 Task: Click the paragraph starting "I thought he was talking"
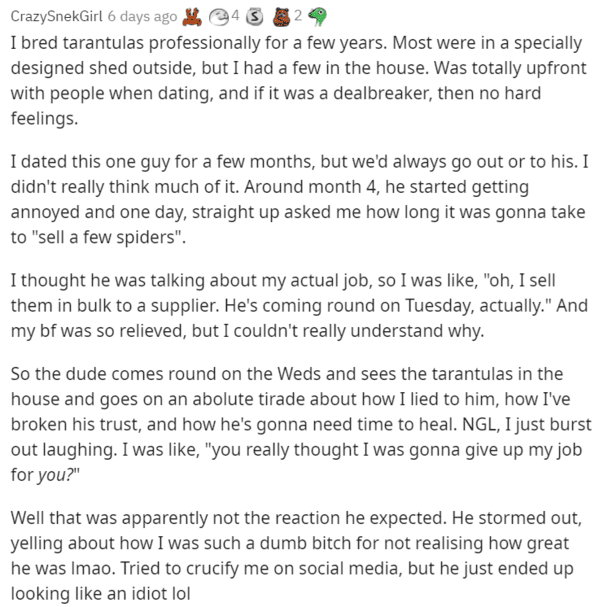299,305
